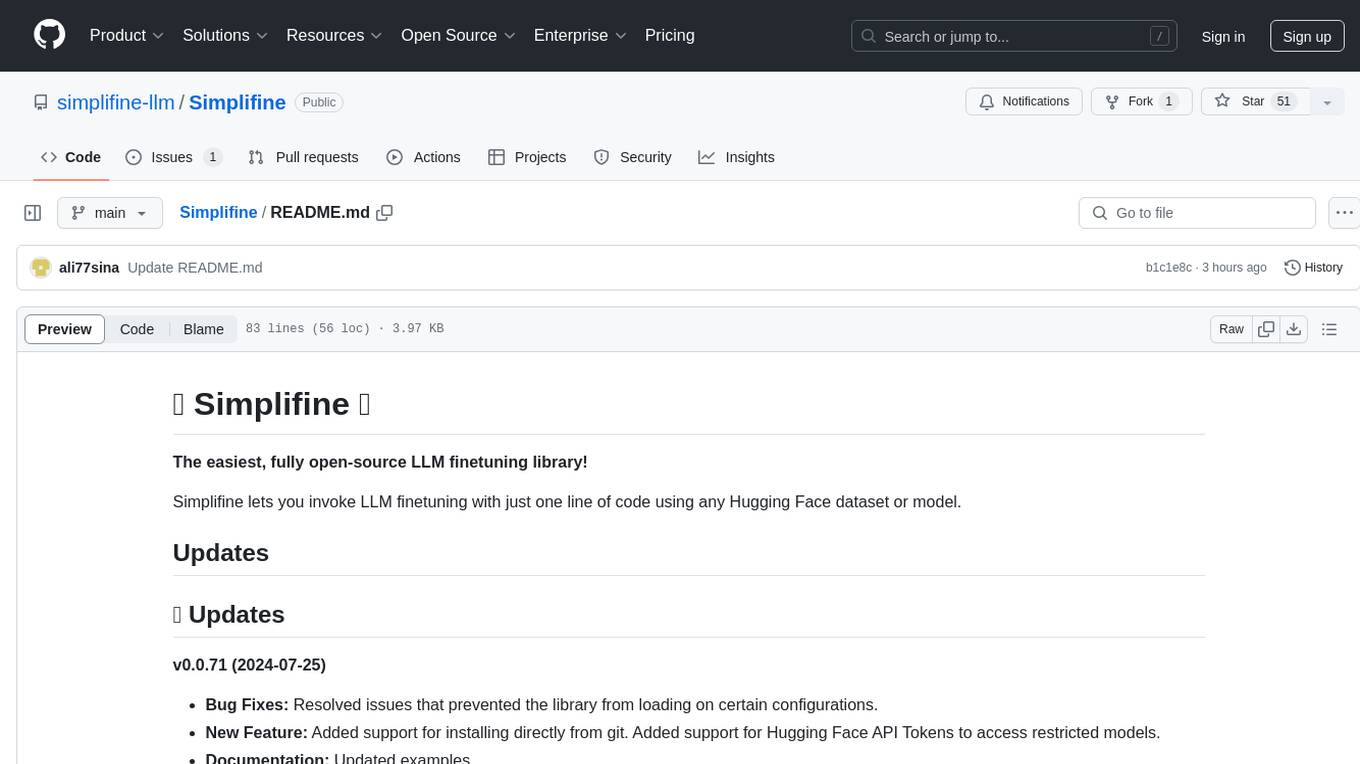Switch to the Actions tab
The image size is (1360, 764).
coord(423,157)
